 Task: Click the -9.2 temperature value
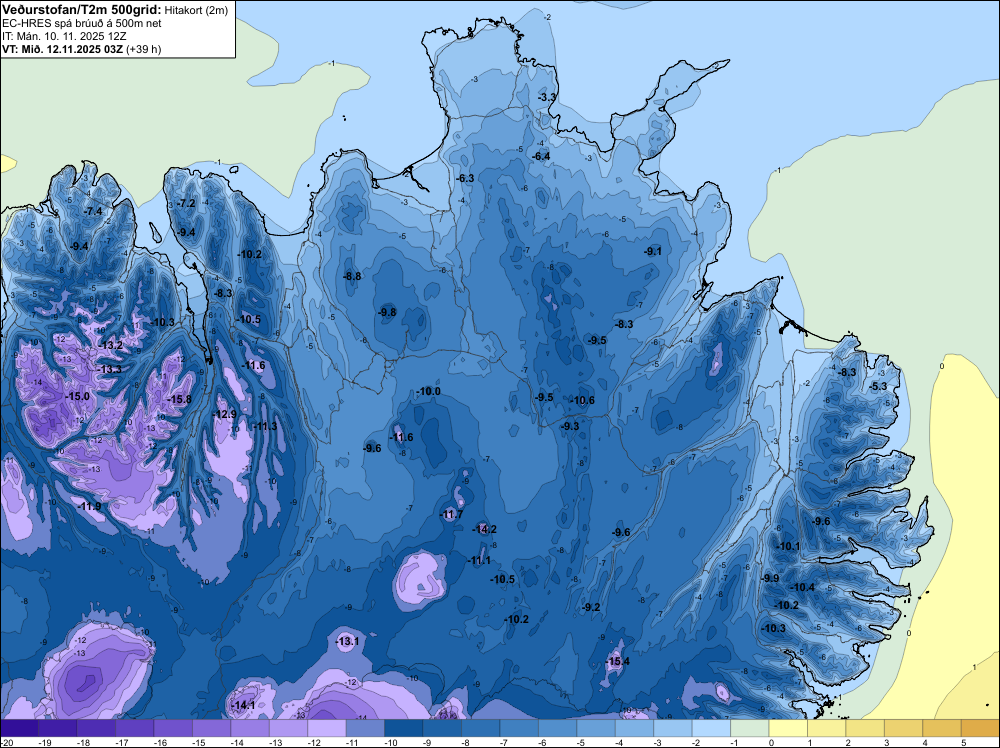tap(591, 607)
